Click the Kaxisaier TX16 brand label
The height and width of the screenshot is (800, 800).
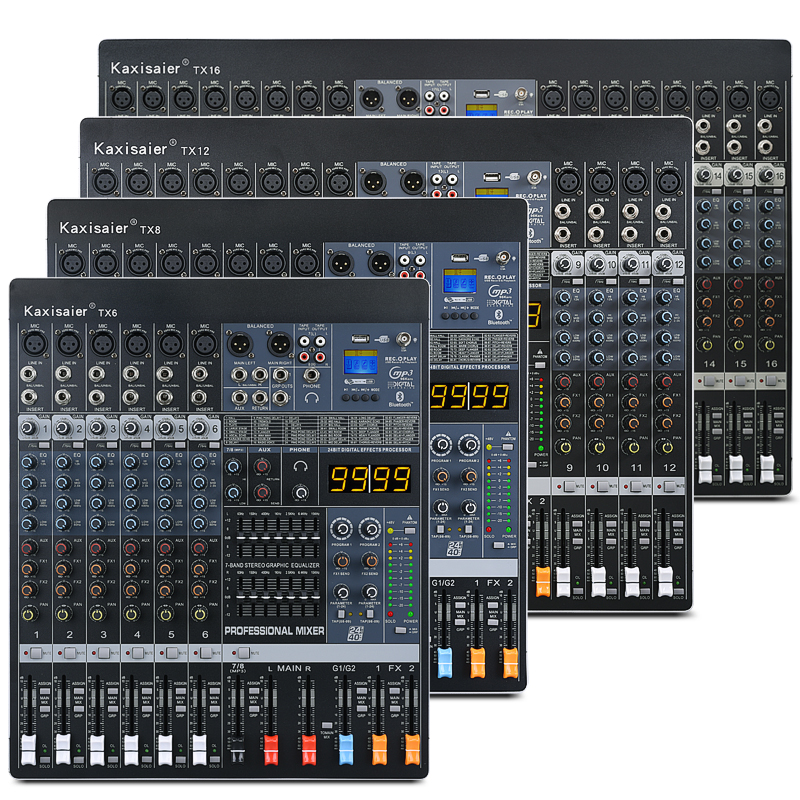click(165, 68)
